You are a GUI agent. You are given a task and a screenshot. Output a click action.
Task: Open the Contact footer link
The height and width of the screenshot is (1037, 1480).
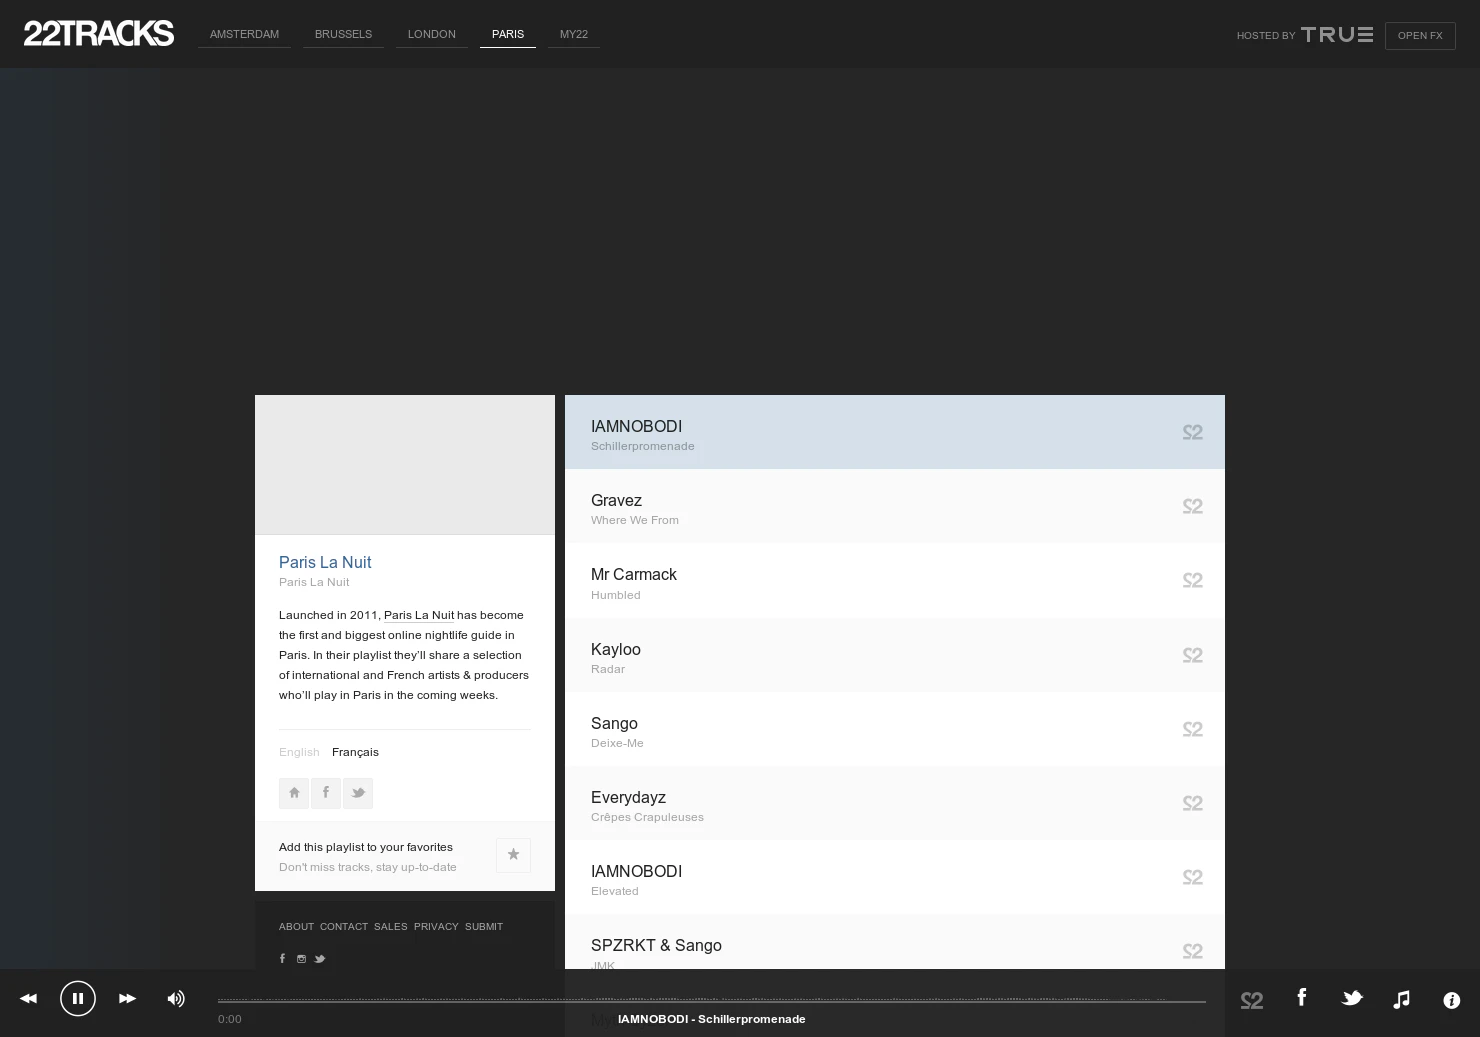tap(344, 927)
